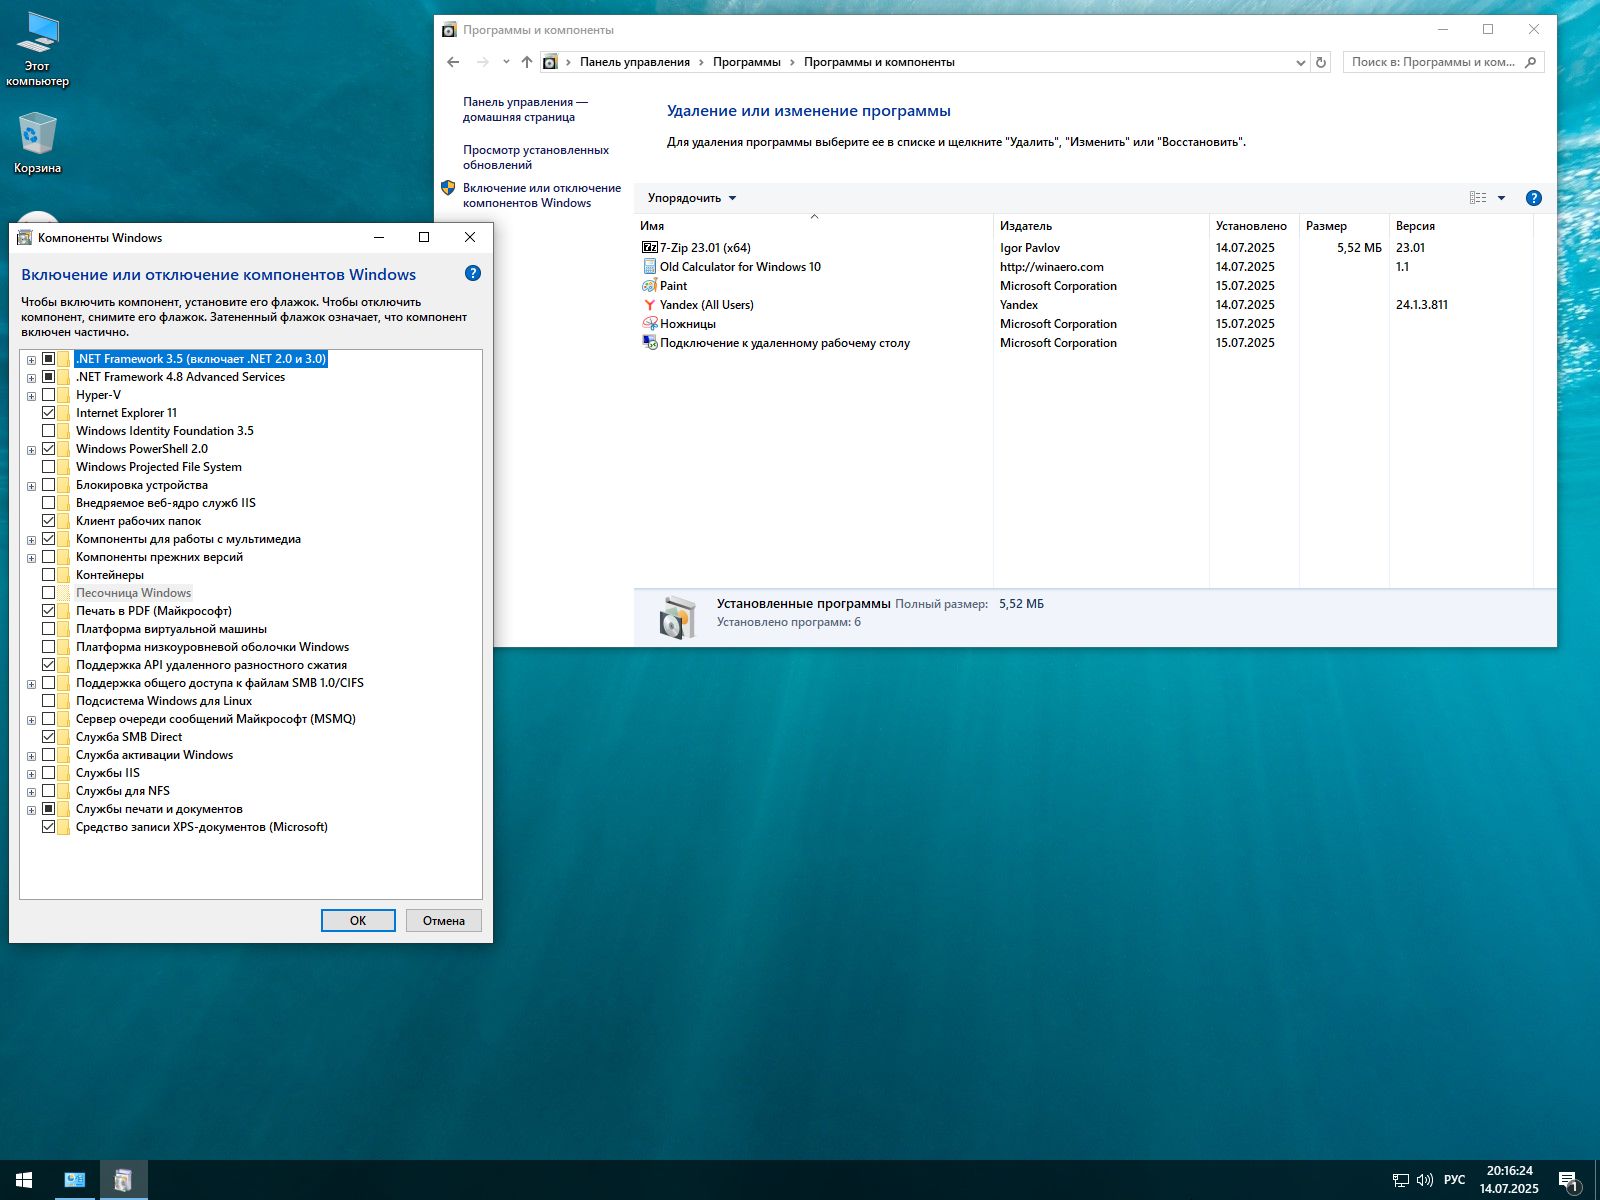The height and width of the screenshot is (1200, 1600).
Task: Expand Службы печати и документов node
Action: [31, 810]
